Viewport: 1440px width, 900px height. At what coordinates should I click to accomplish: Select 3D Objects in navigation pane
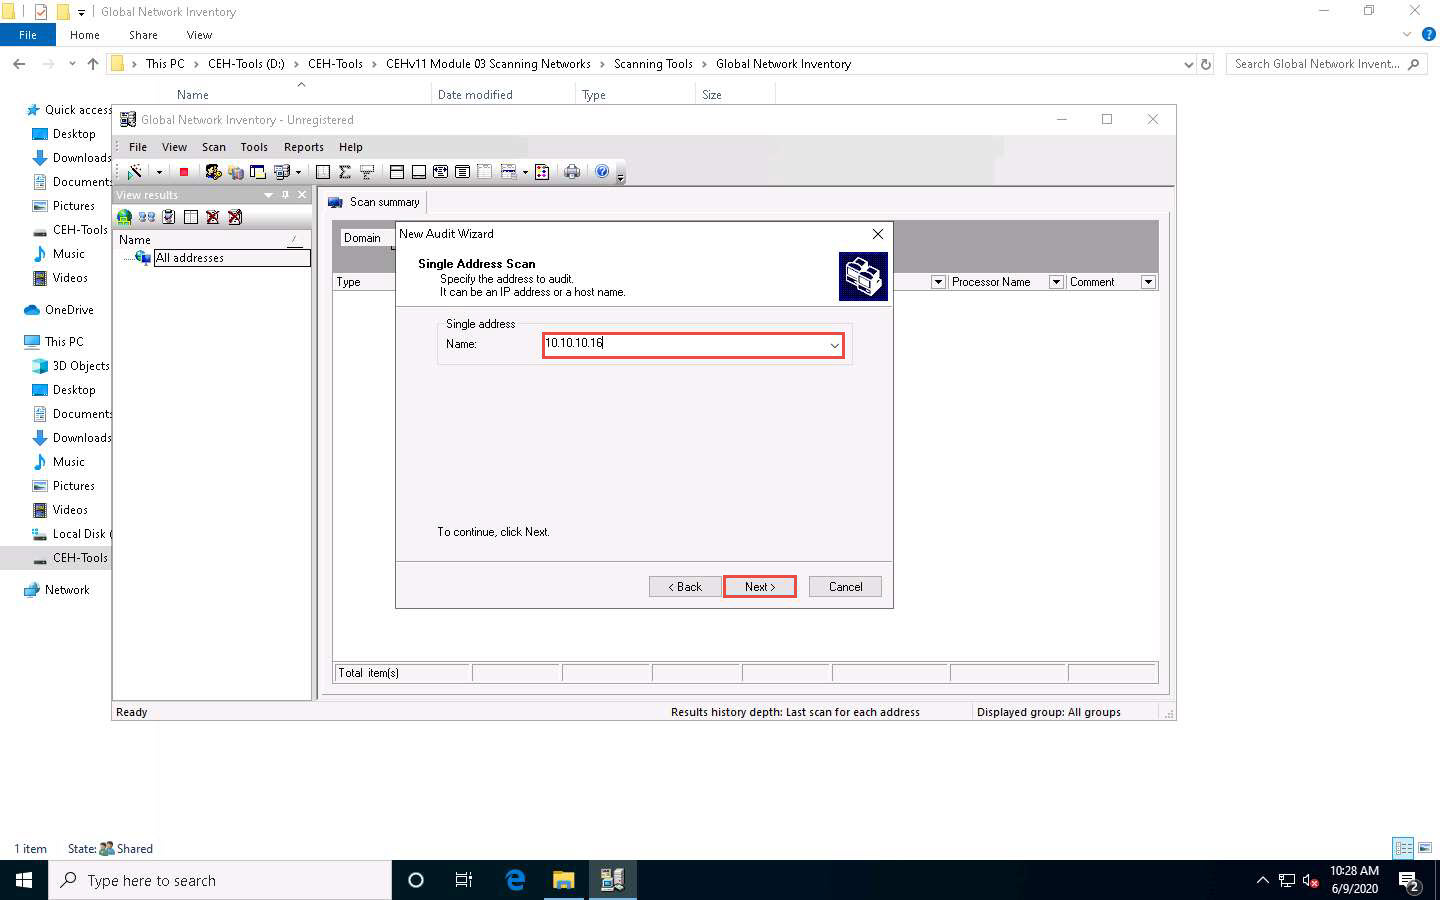(x=80, y=366)
